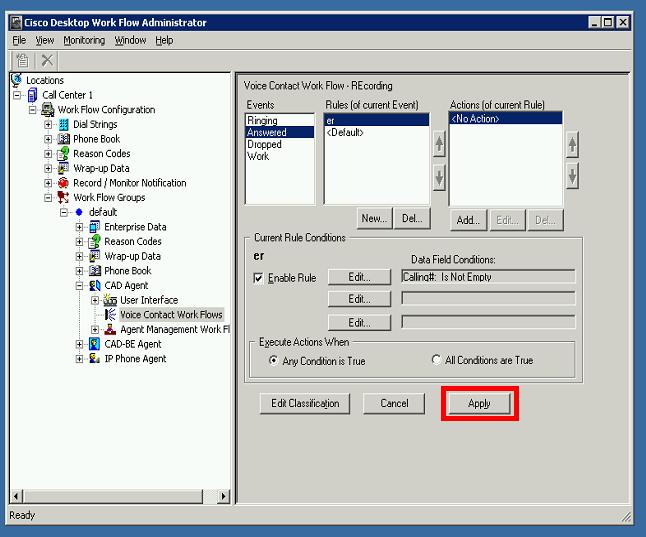Open the Window menu

click(130, 40)
